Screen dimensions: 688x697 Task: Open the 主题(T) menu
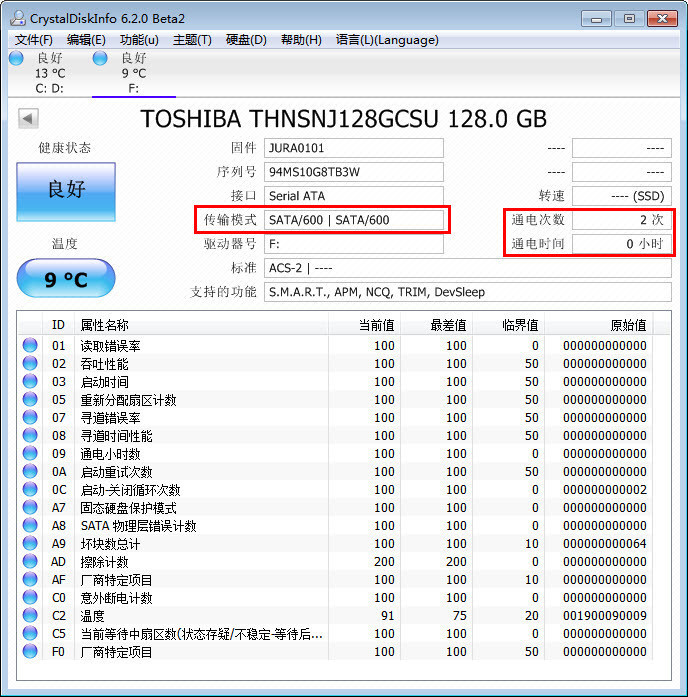[192, 40]
